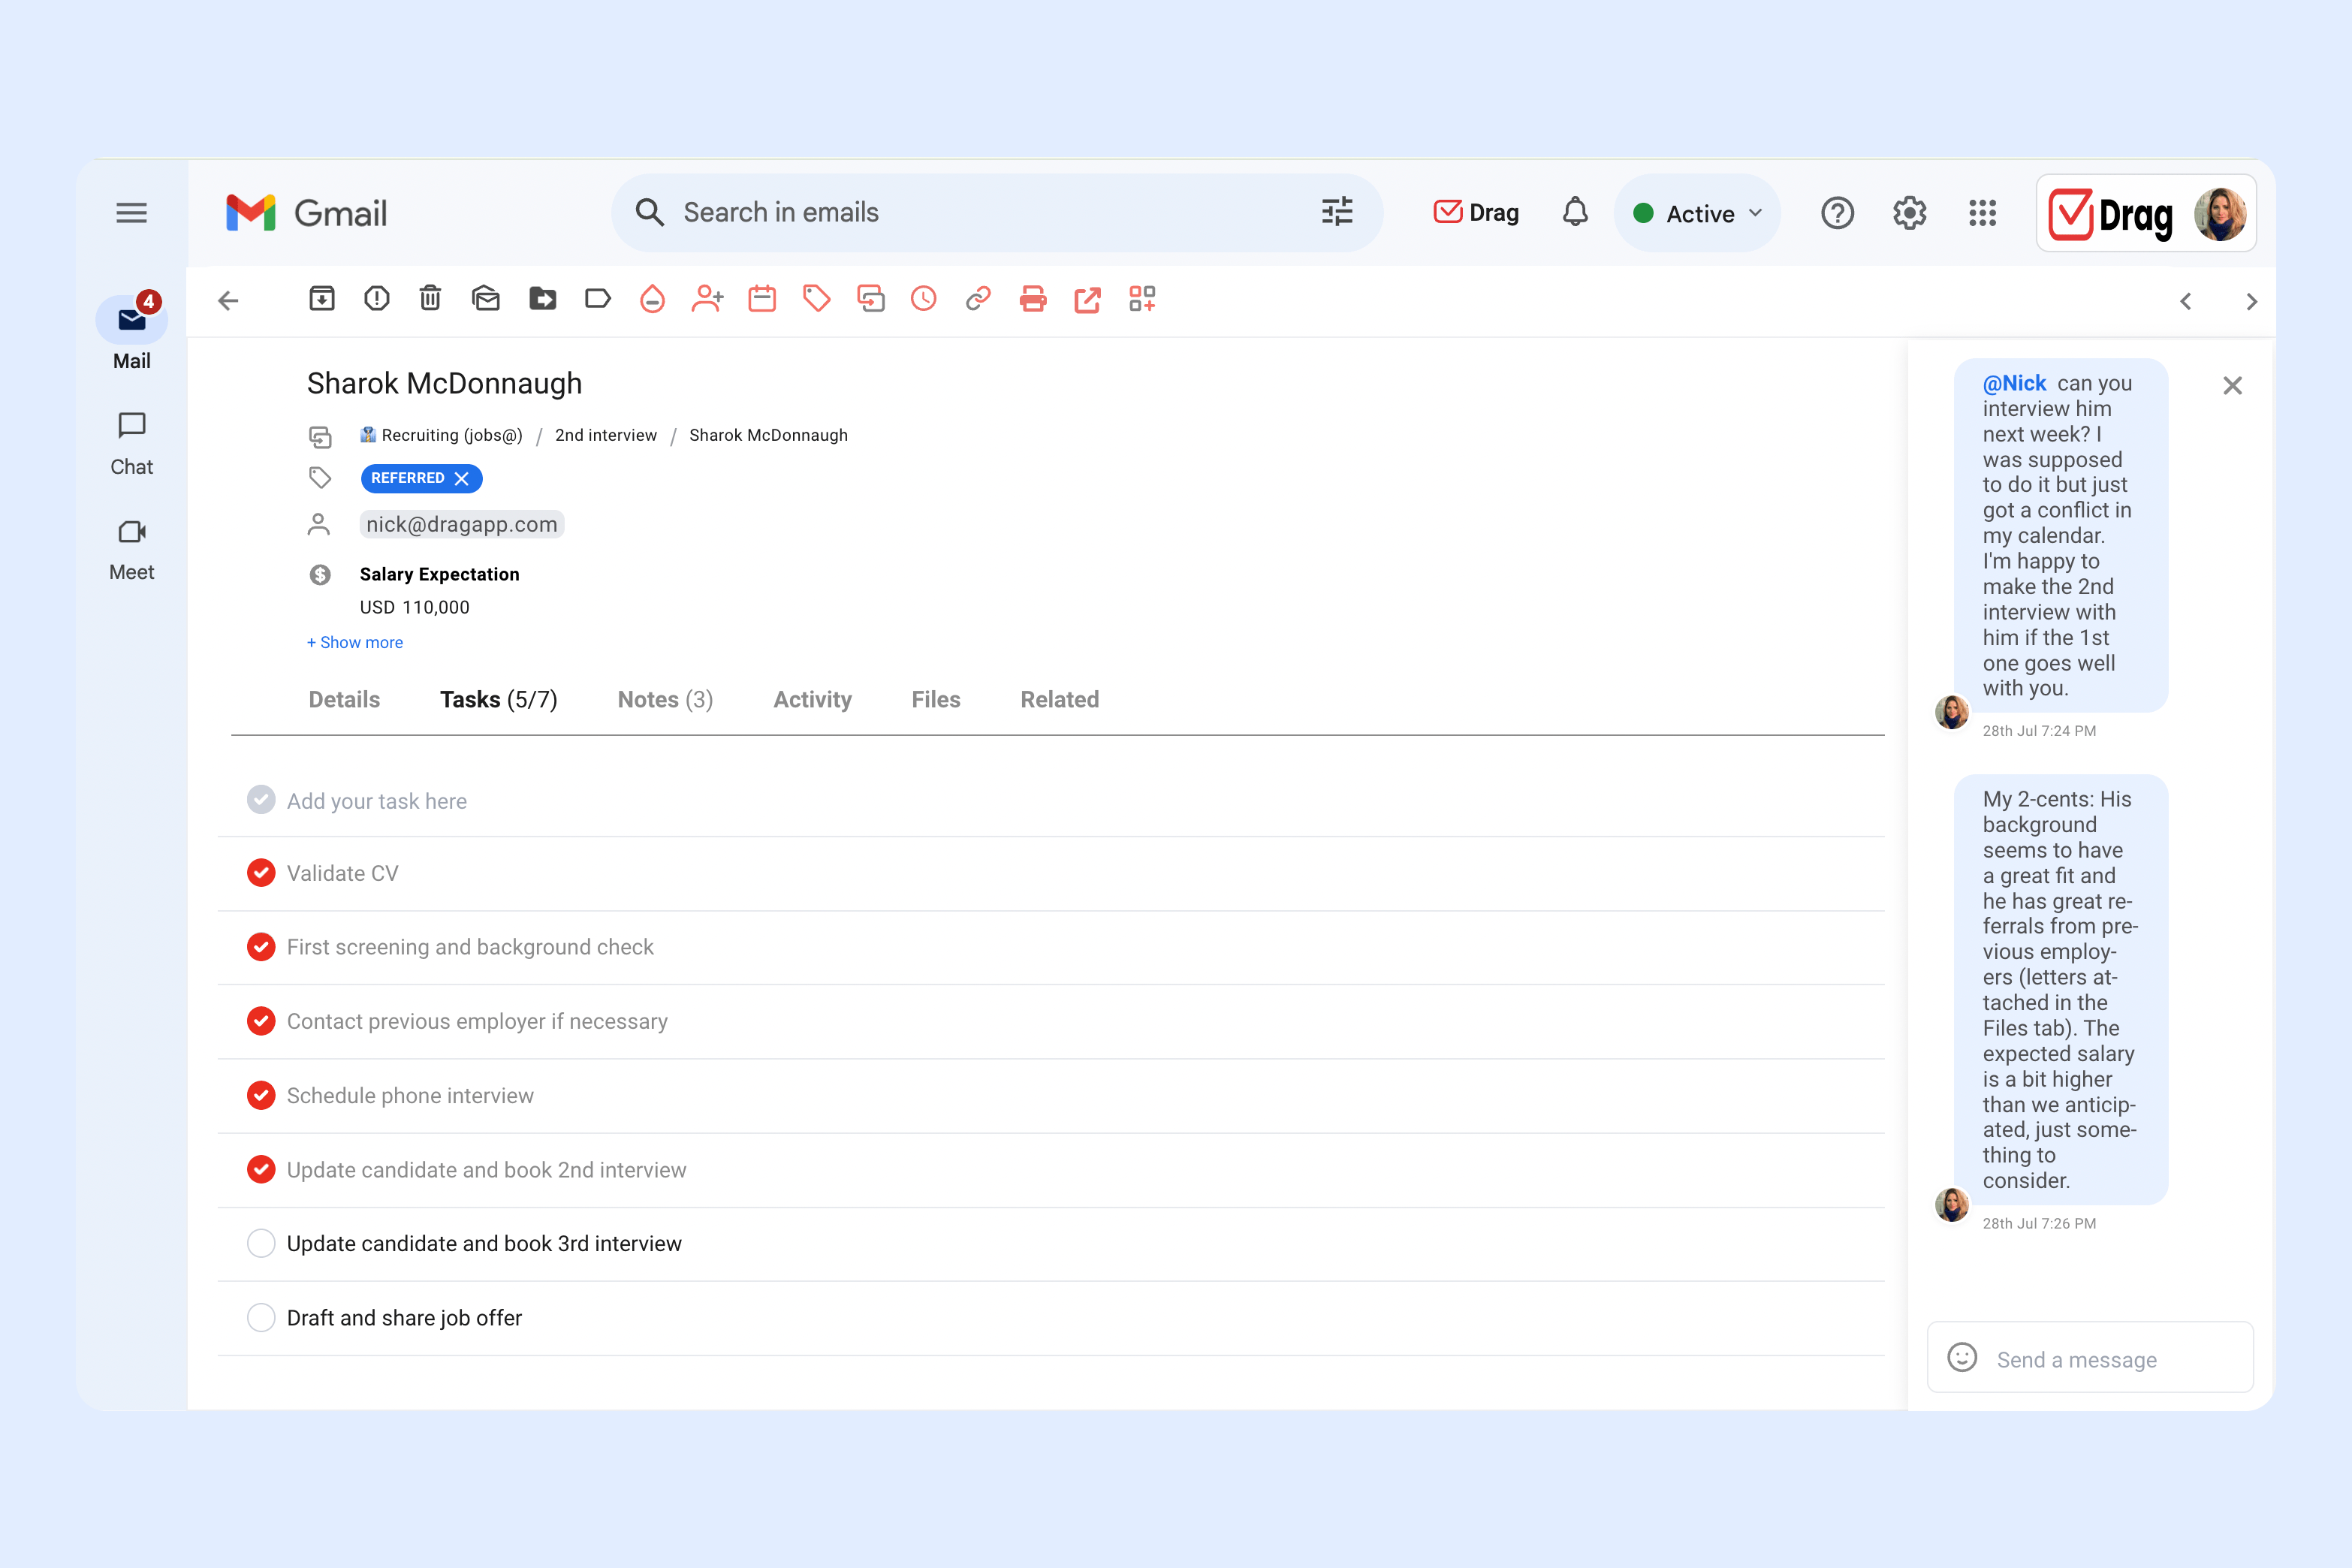Open the Drag account profile avatar
Image resolution: width=2352 pixels, height=1568 pixels.
(x=2220, y=213)
